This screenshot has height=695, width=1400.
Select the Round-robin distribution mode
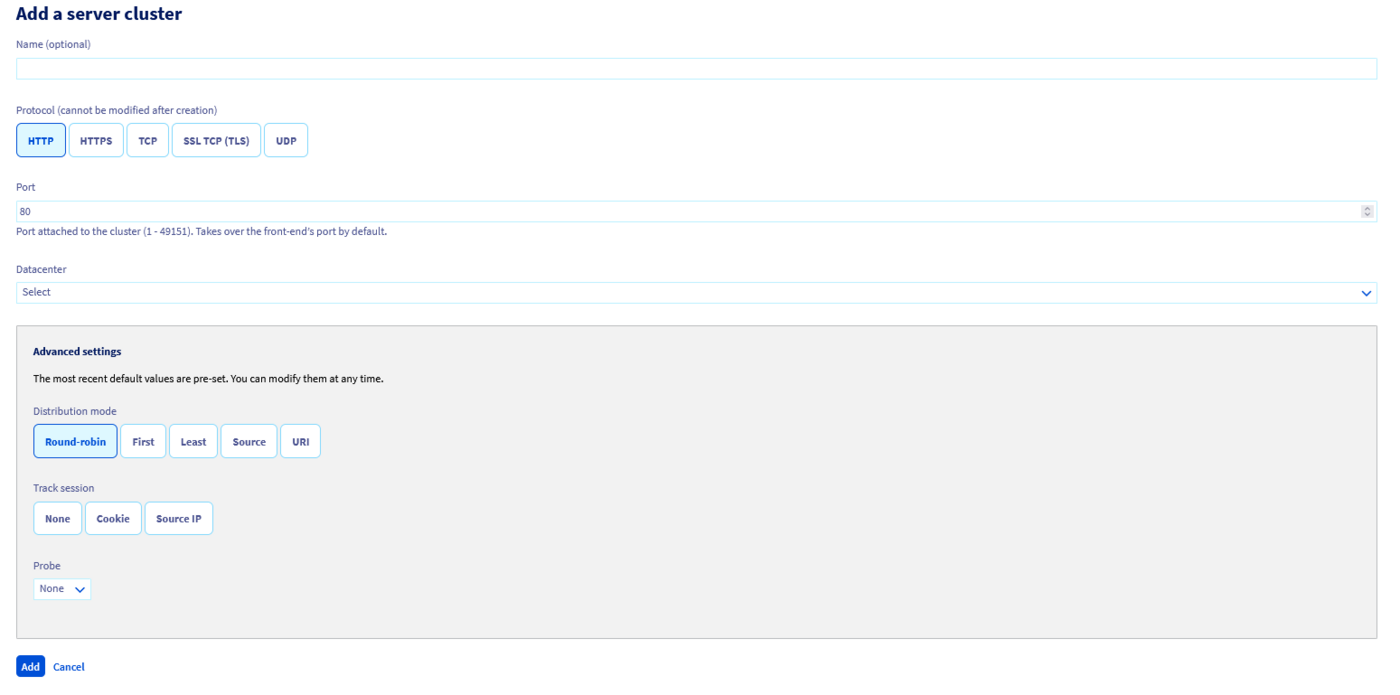pos(75,441)
